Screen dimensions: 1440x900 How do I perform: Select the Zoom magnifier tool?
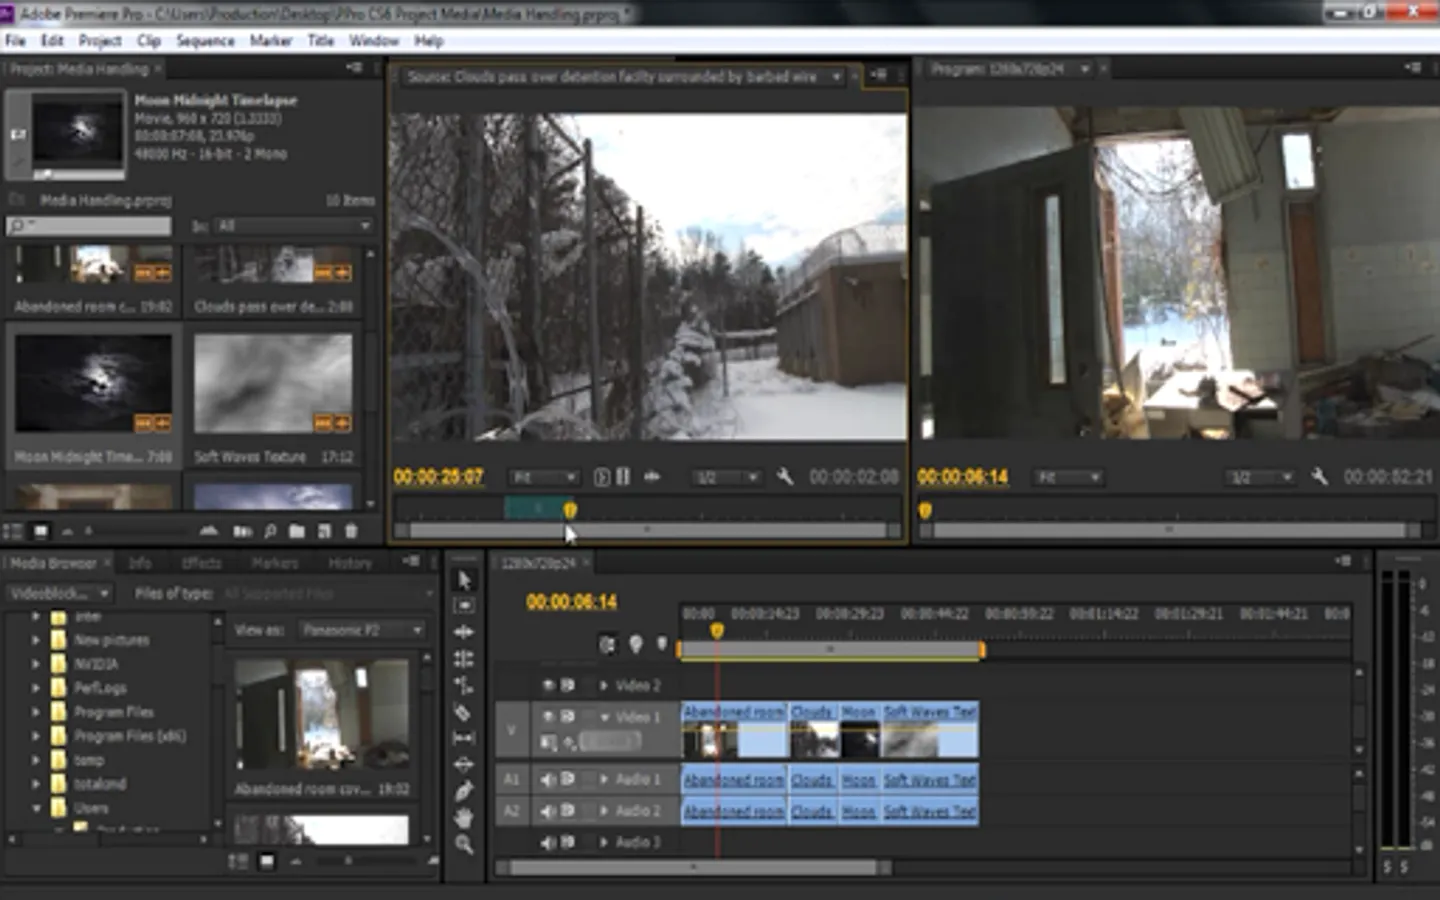tap(463, 845)
